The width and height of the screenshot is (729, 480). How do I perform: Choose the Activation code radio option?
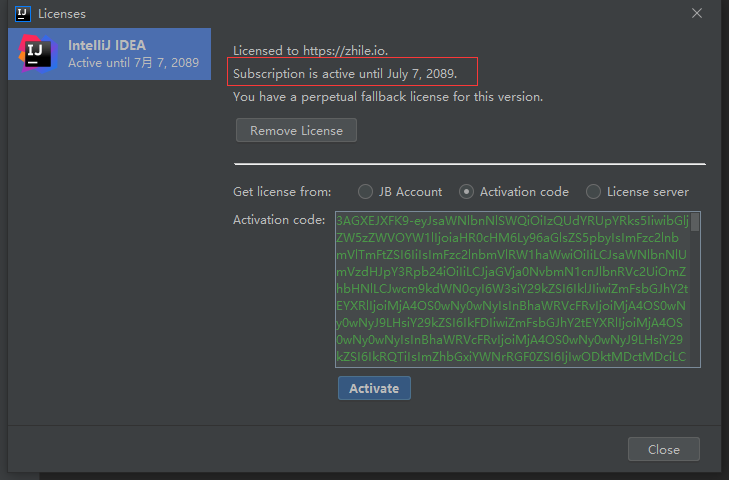(467, 192)
